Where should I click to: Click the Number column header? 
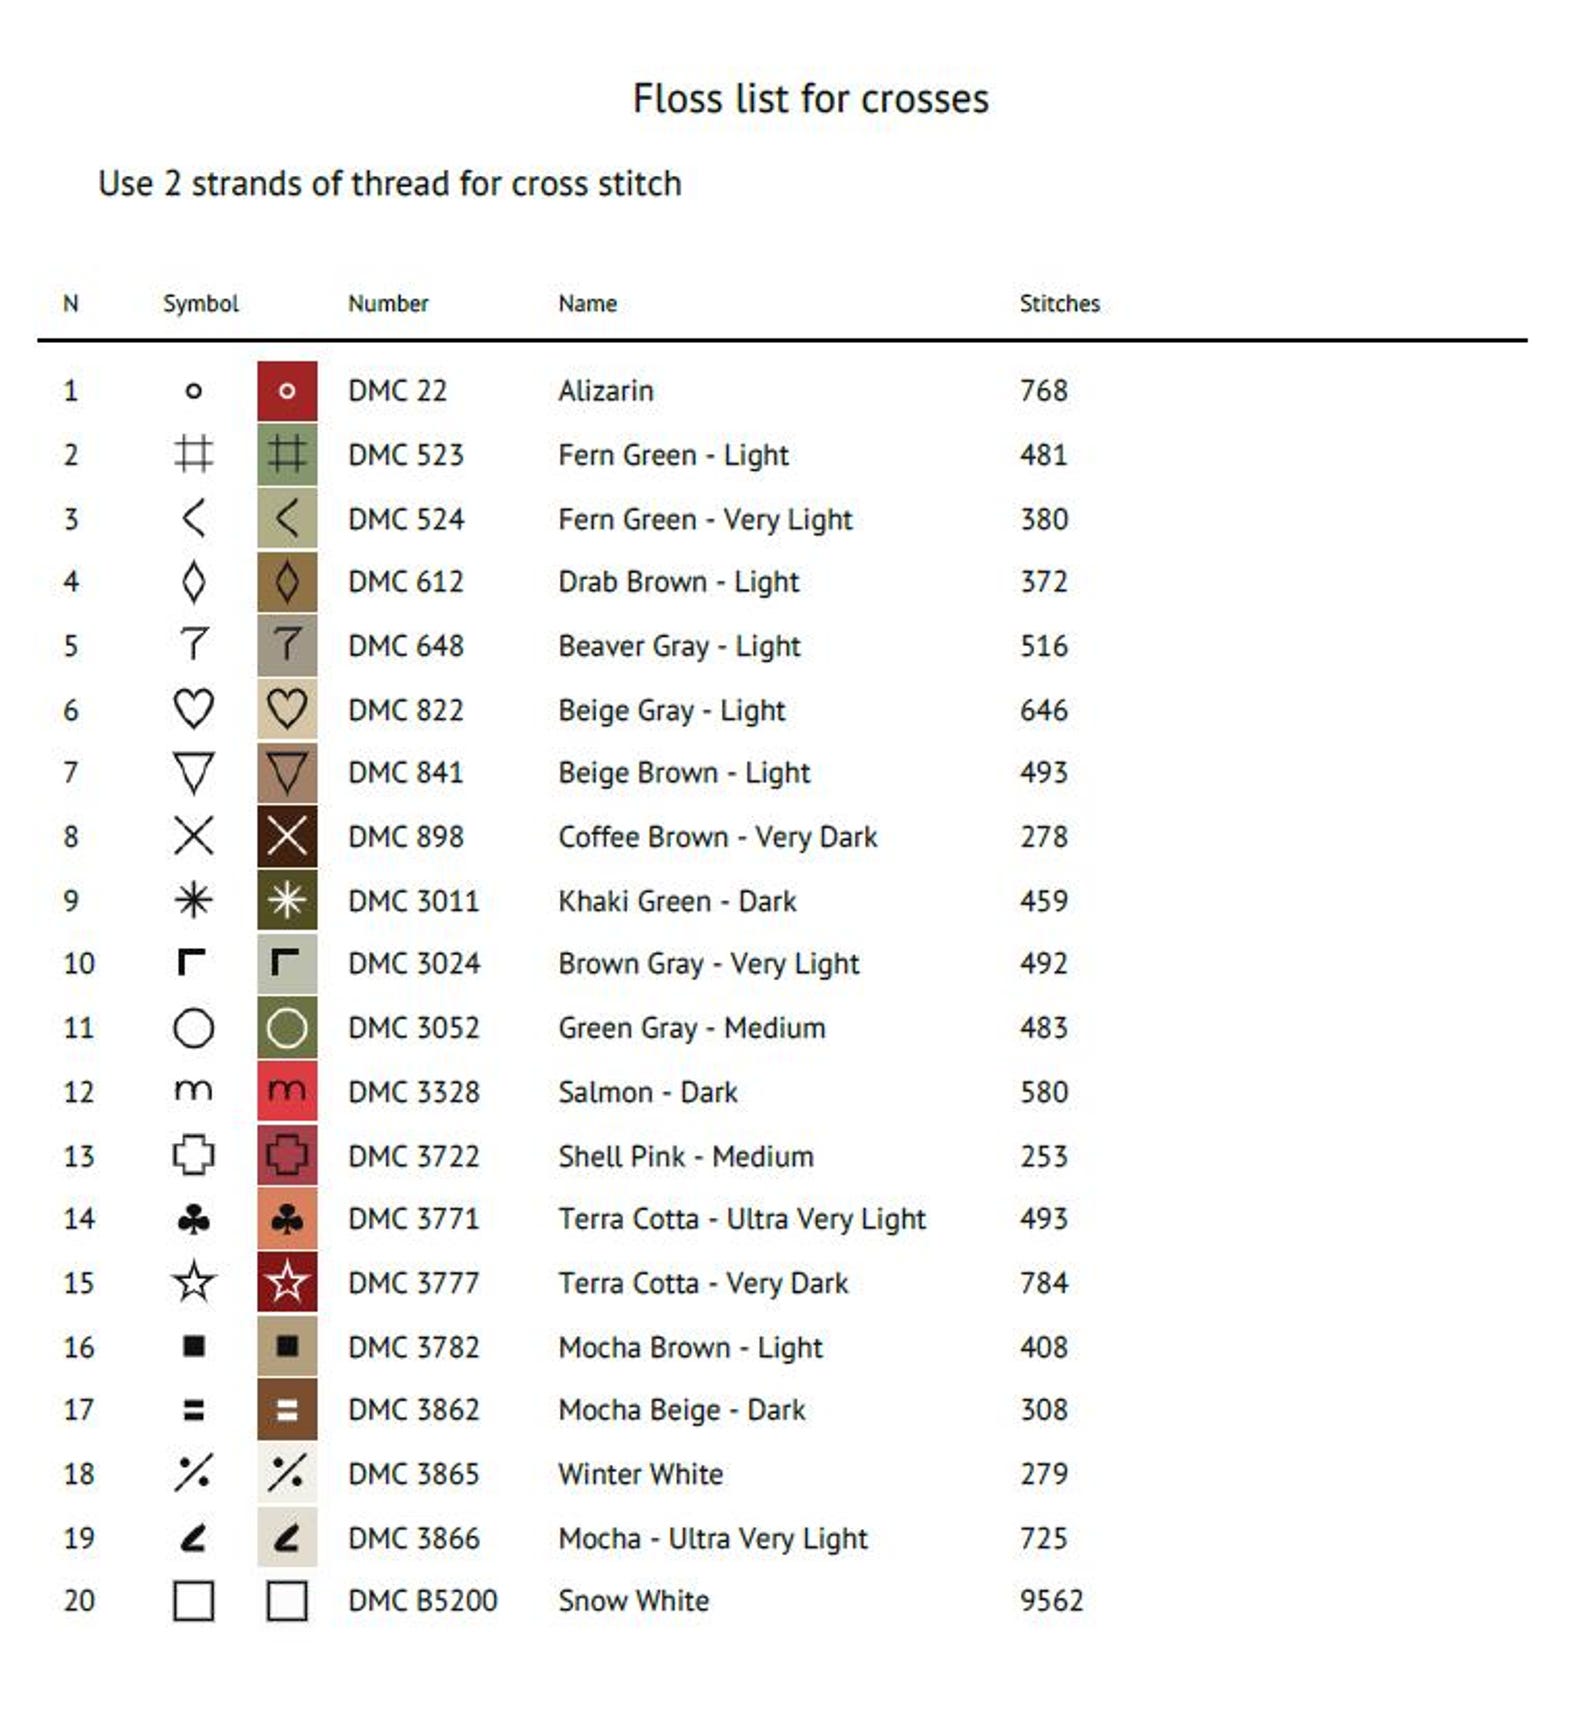point(388,303)
